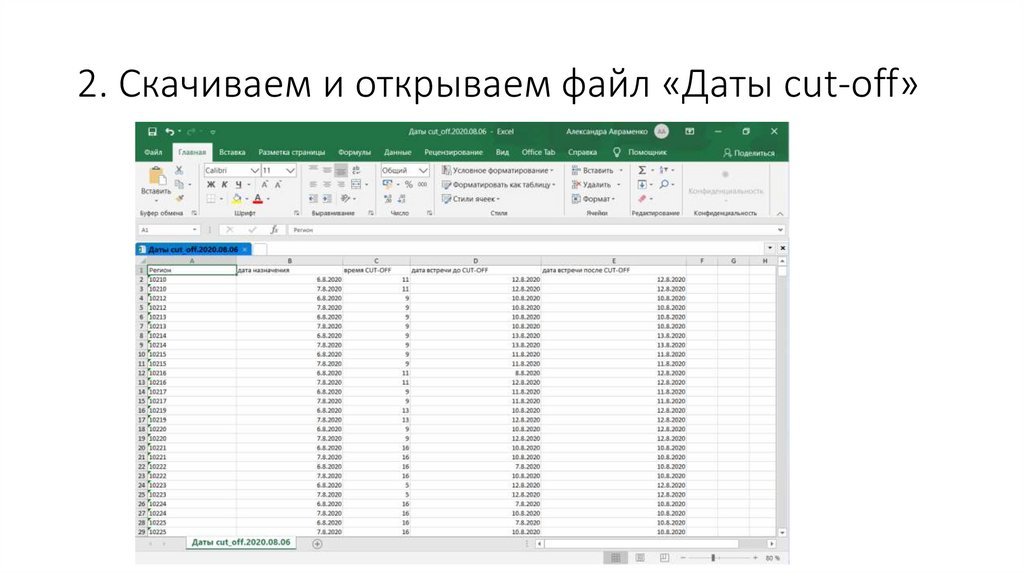This screenshot has height=574, width=1024.
Task: Increase font size with larger A
Action: [264, 185]
